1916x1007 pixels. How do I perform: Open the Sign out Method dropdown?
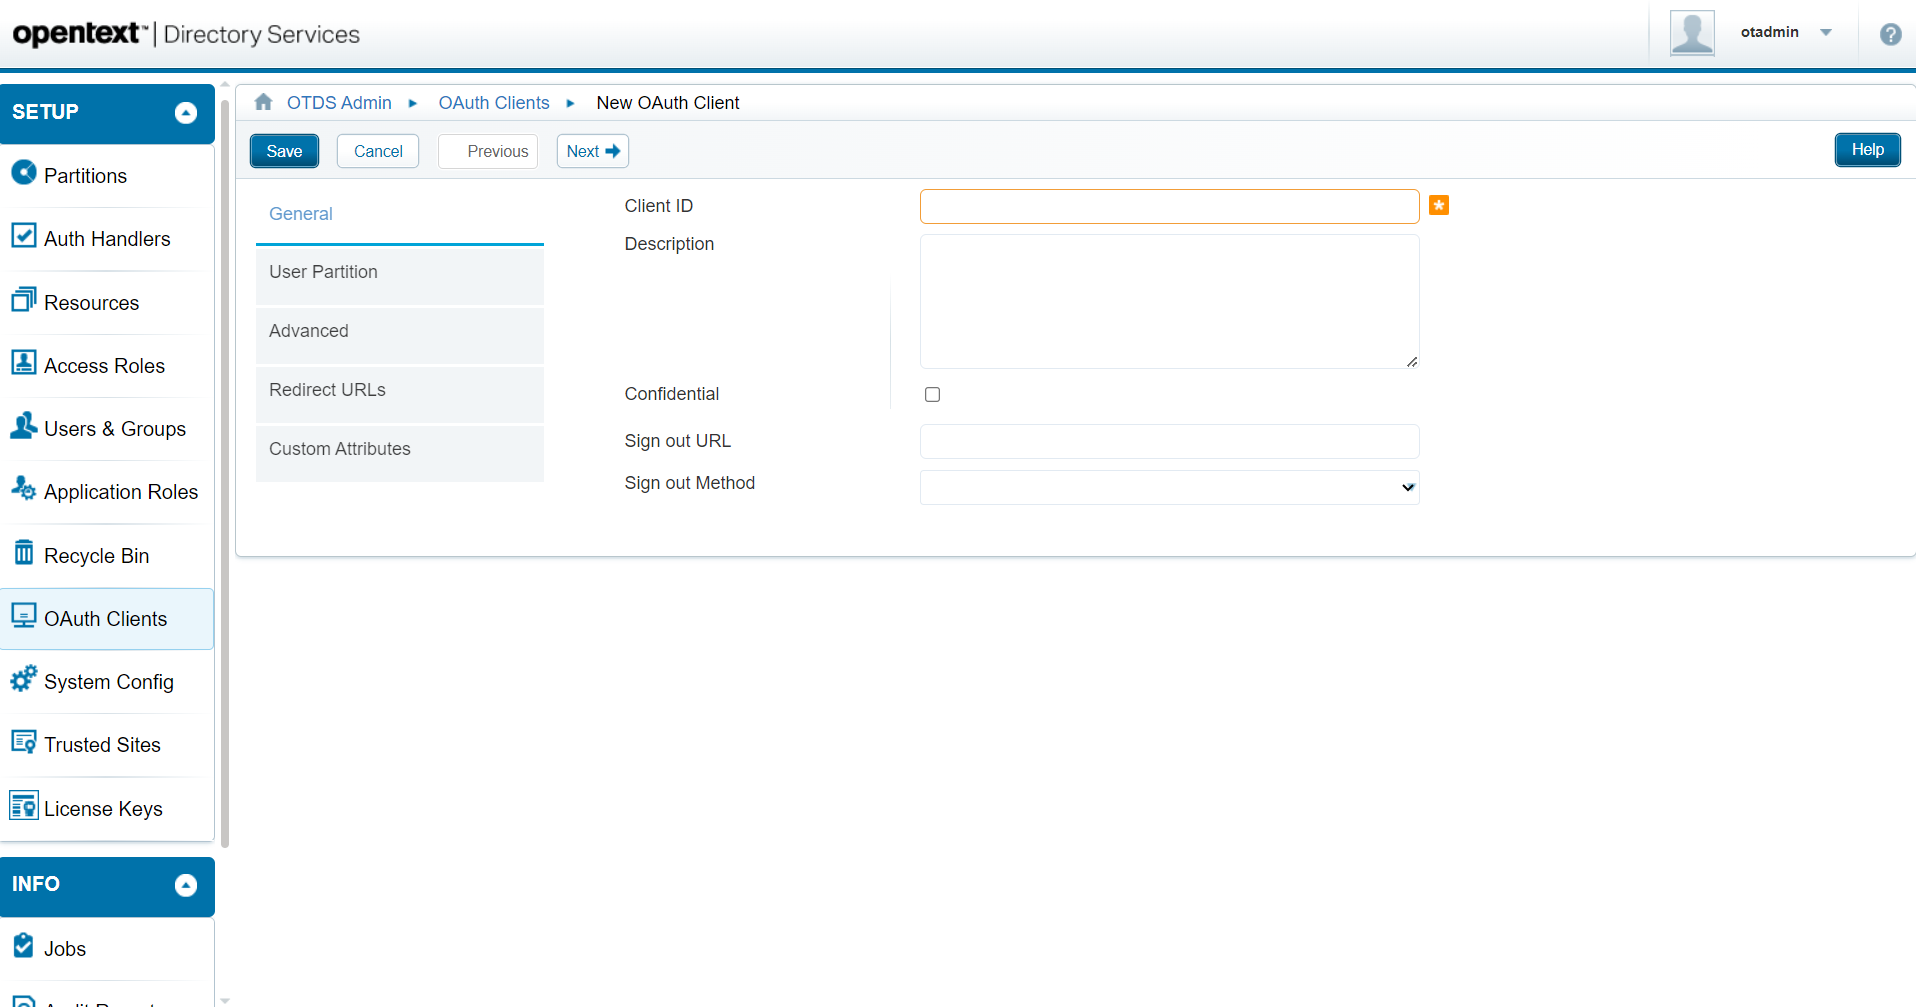coord(1169,488)
